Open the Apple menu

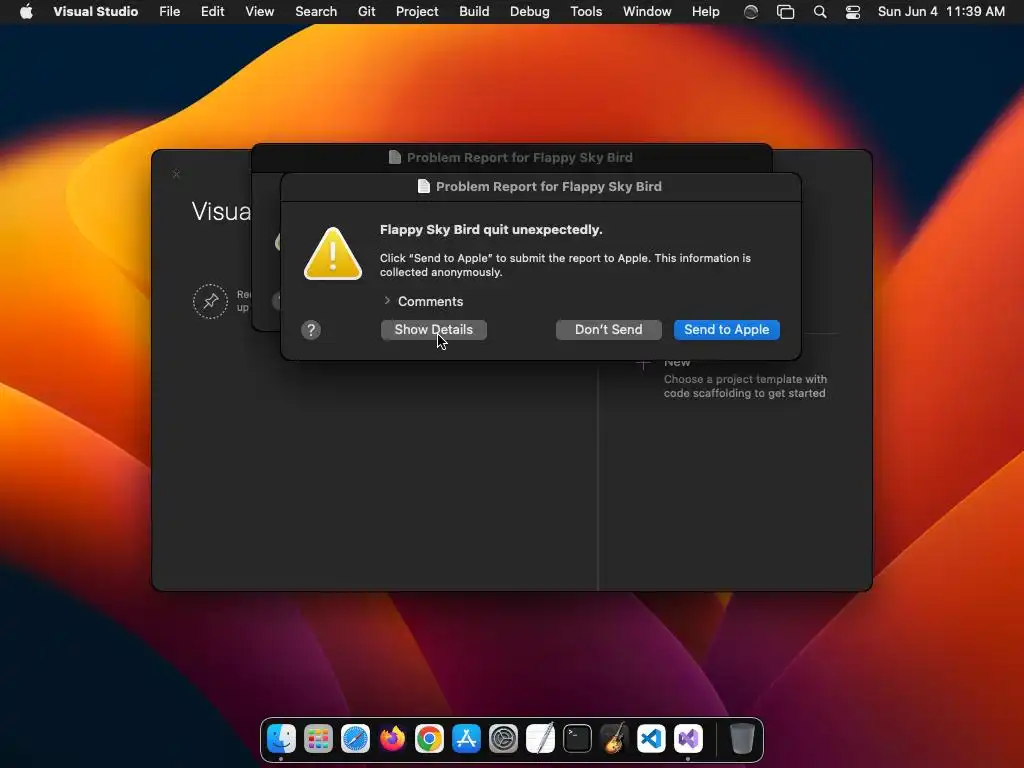click(26, 12)
